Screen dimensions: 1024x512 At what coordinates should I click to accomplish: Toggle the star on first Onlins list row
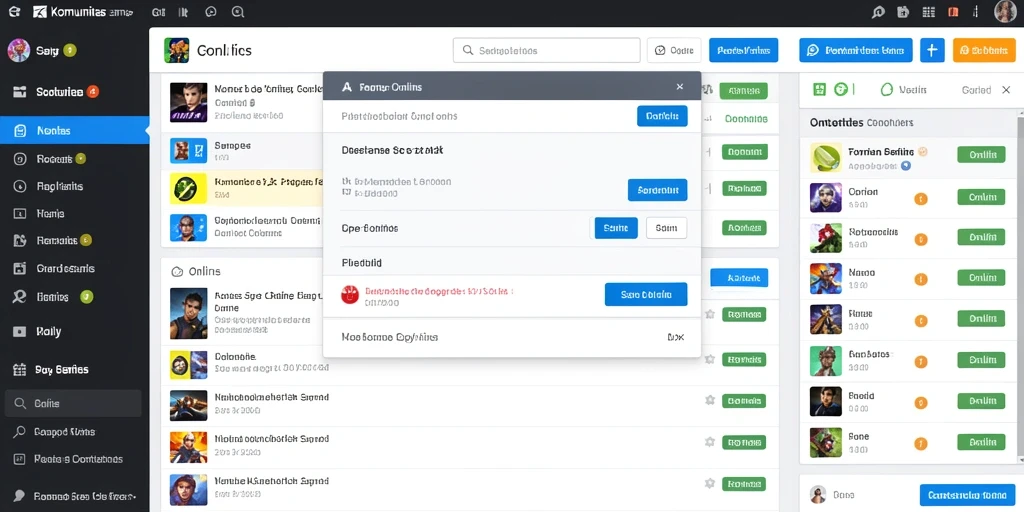point(710,314)
